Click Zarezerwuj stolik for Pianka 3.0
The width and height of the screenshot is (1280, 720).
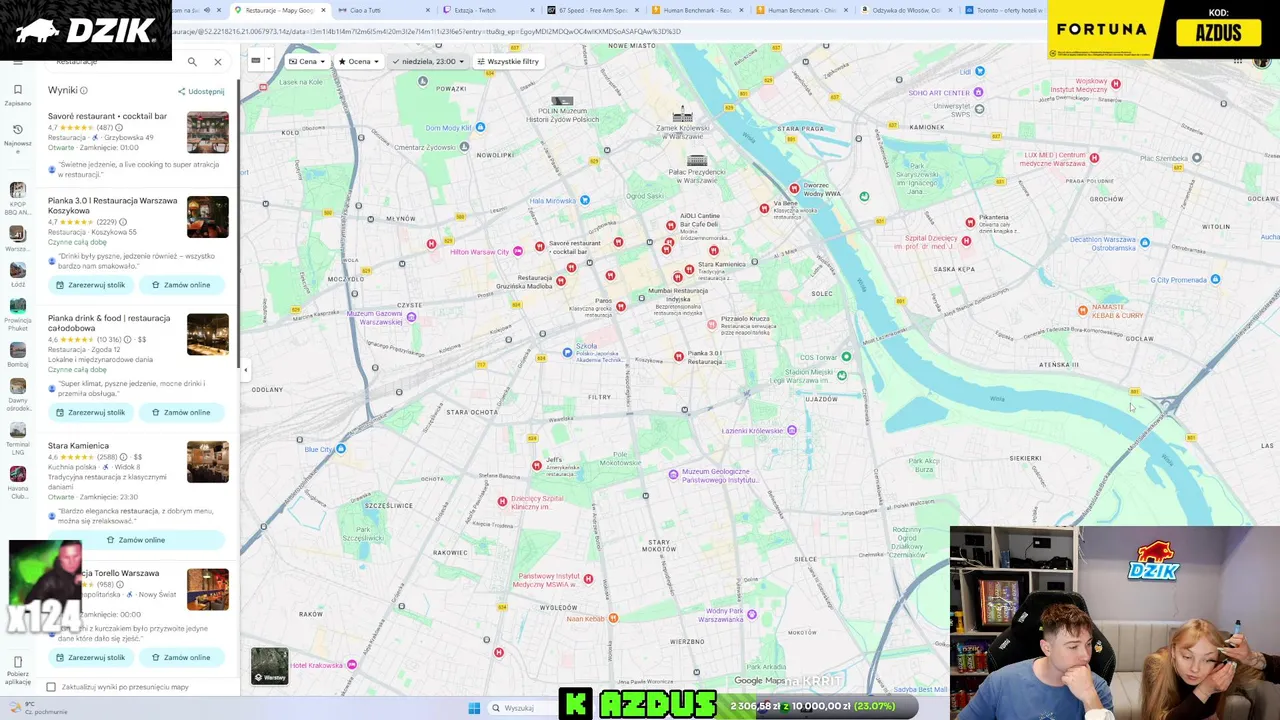91,285
